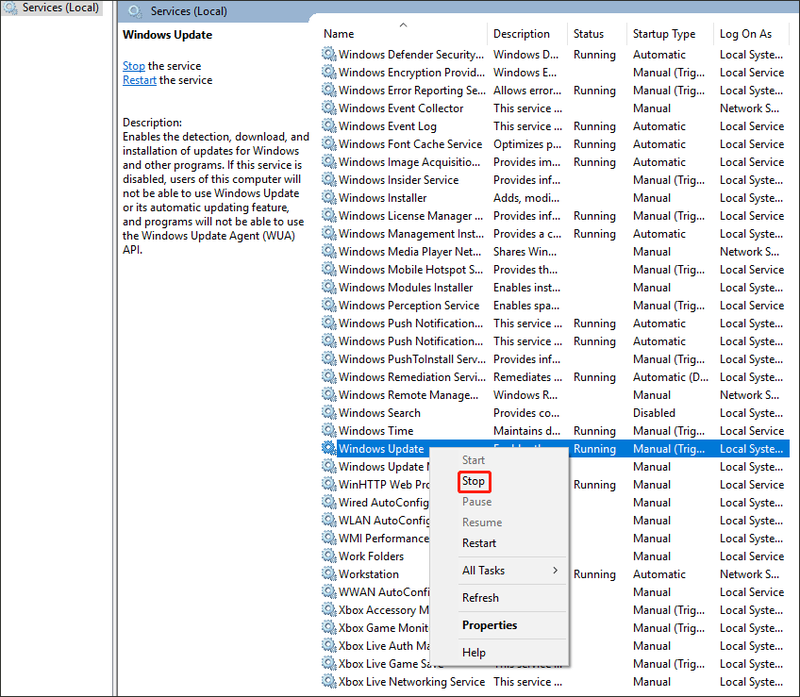Viewport: 800px width, 697px height.
Task: Click Disabled startup type of Windows Search
Action: point(654,413)
